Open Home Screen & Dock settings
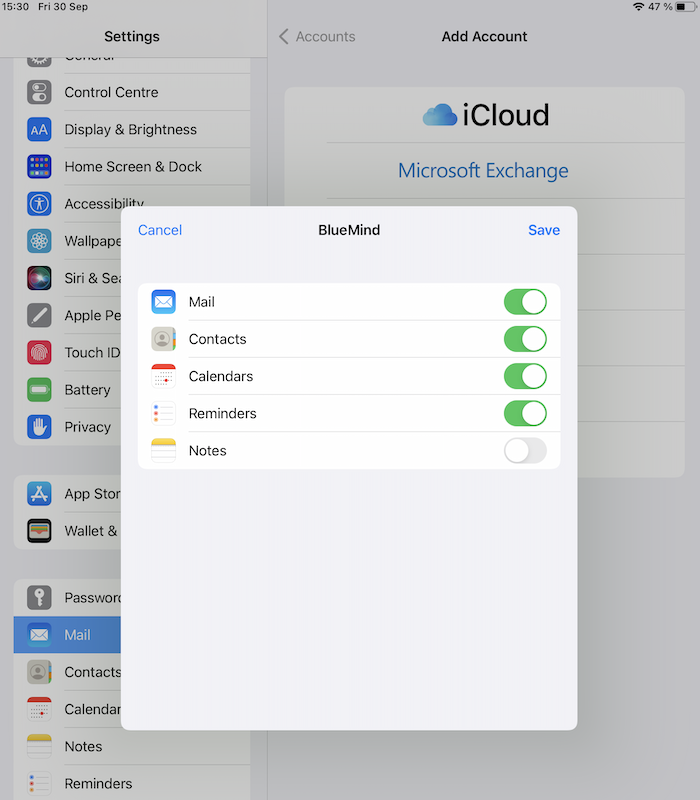The height and width of the screenshot is (800, 700). (133, 167)
